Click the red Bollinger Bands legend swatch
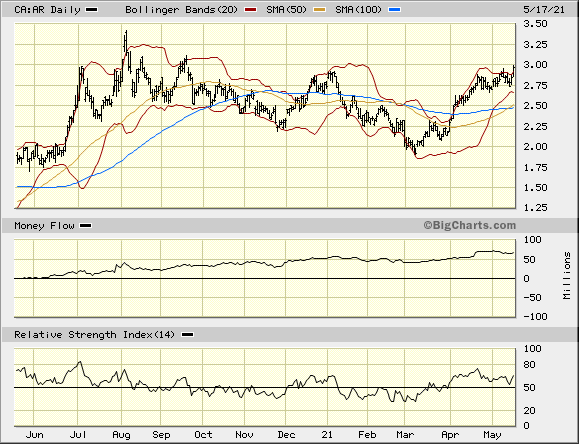Screen dimensions: 579x444 [250, 10]
